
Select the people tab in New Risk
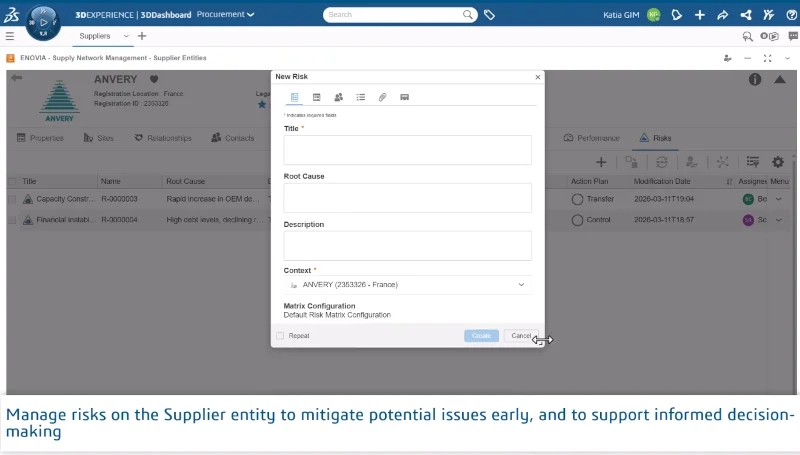click(x=338, y=97)
